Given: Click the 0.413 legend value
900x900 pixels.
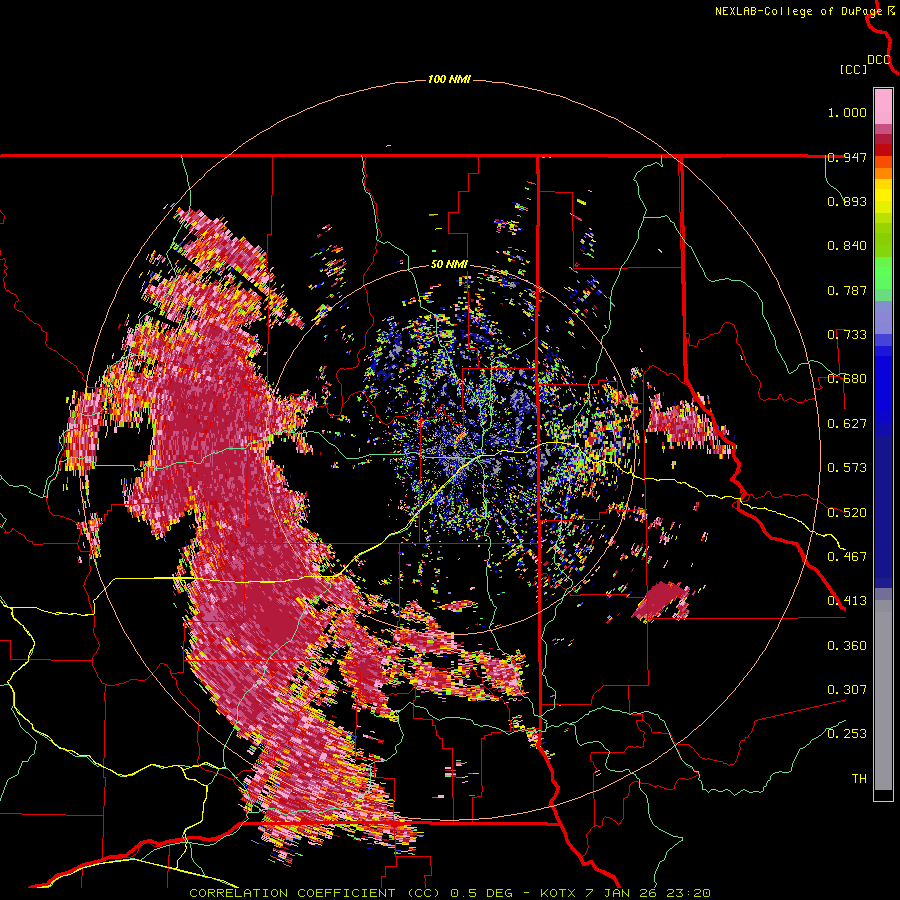Looking at the screenshot, I should (x=847, y=601).
